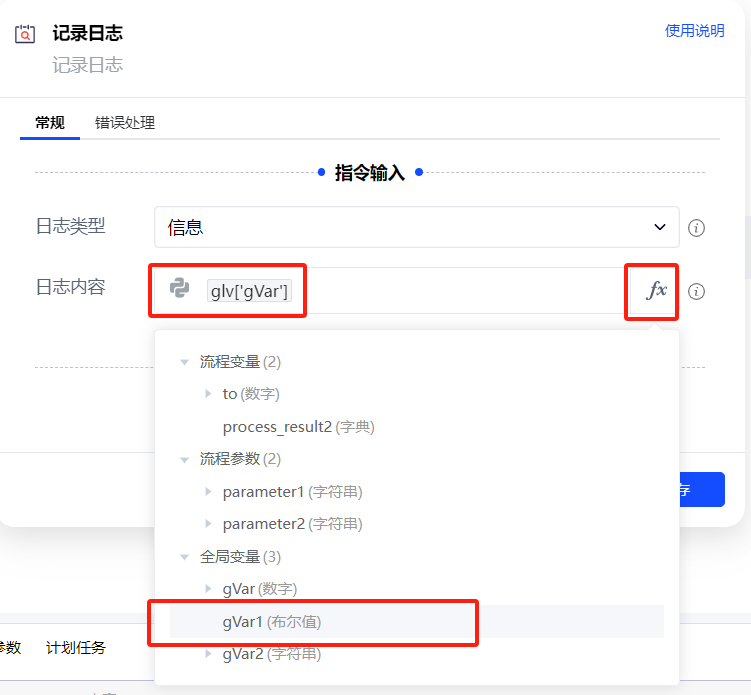Screen dimensions: 751x695
Task: Switch to the 错误处理 tab
Action: point(125,123)
